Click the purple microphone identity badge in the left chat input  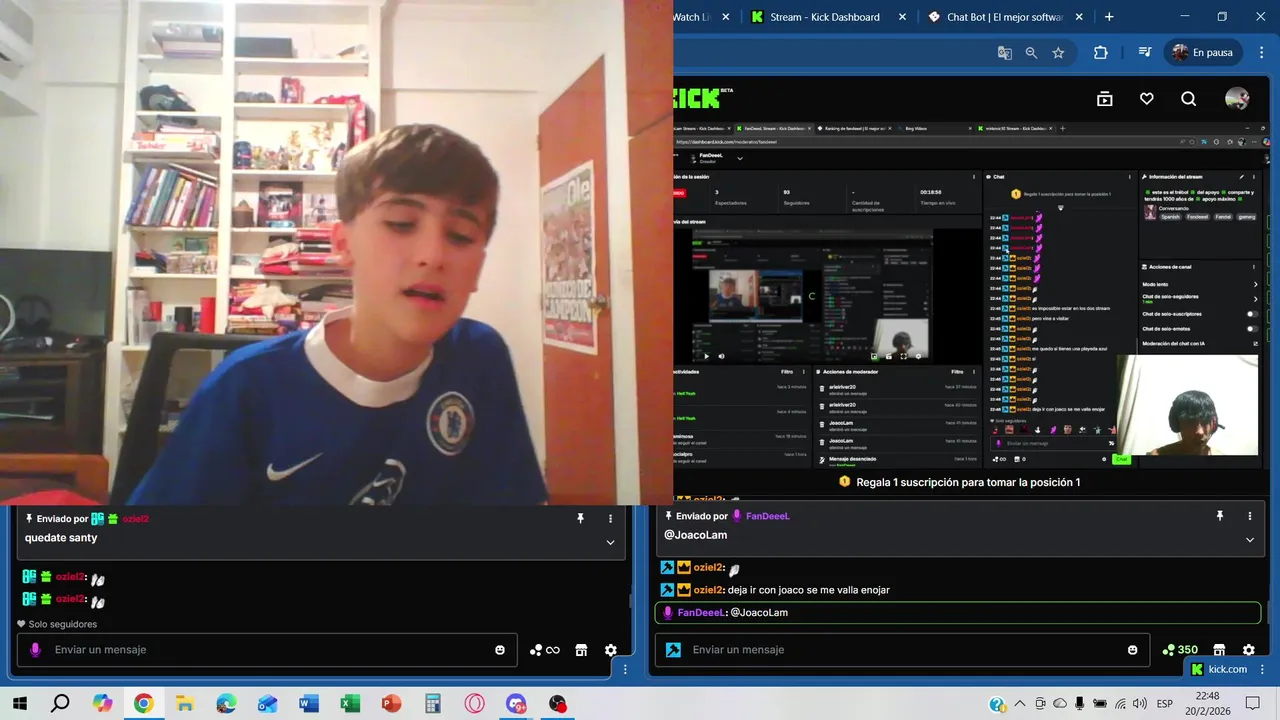[36, 650]
